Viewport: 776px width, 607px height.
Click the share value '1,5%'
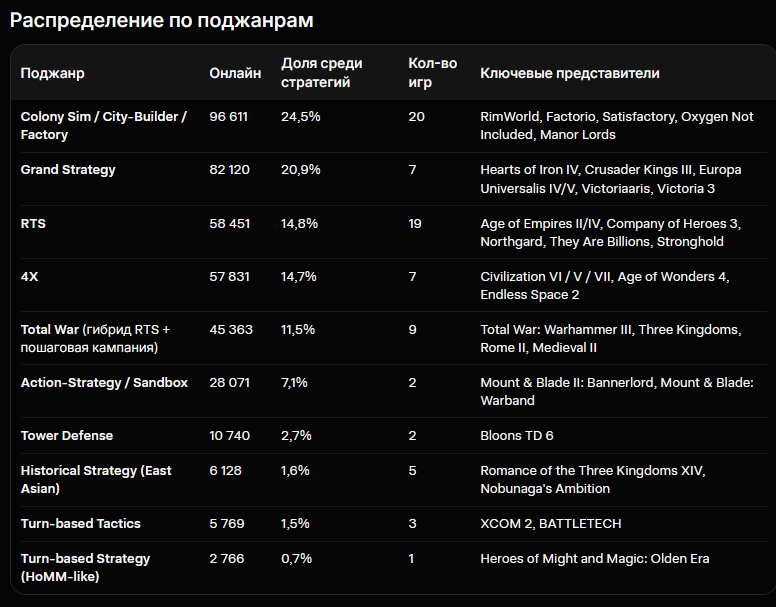pyautogui.click(x=295, y=523)
